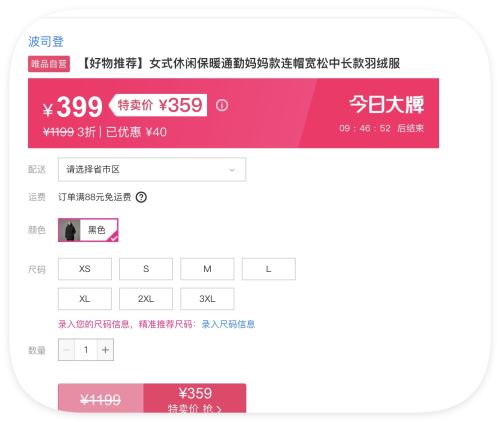Screen dimensions: 500x422
Task: Select the 2XL size option
Action: pyautogui.click(x=146, y=299)
